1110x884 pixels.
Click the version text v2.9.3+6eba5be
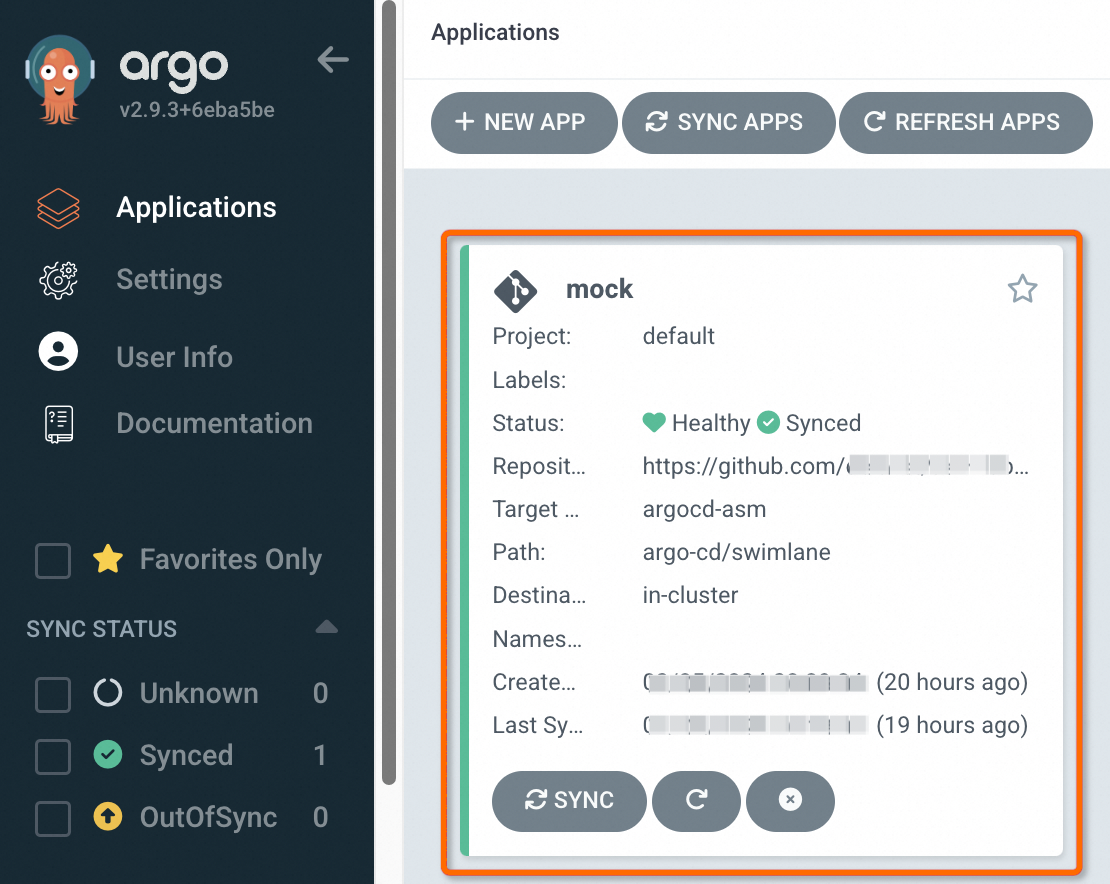pos(197,110)
